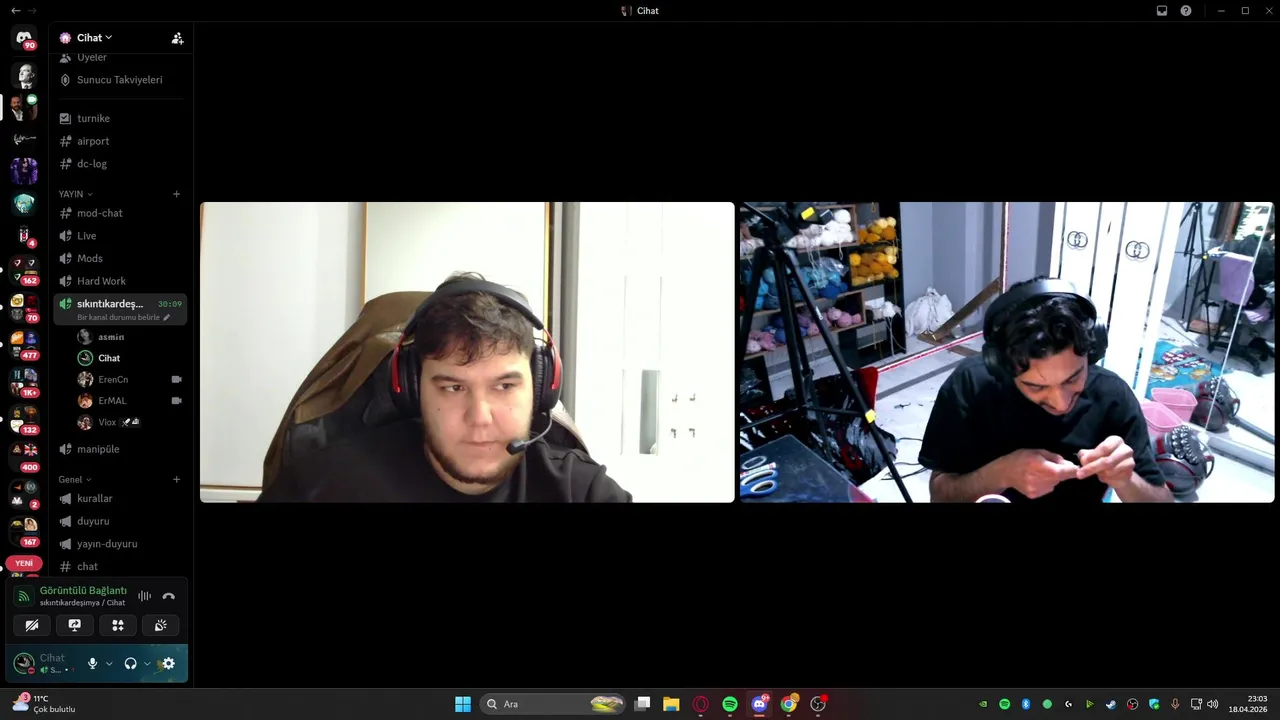Open the inbox icon in title bar
Viewport: 1280px width, 720px height.
1162,11
